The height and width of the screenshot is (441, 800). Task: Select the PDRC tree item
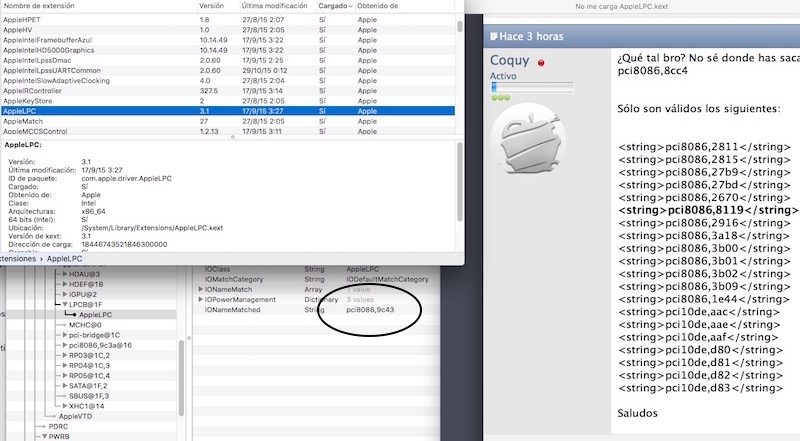click(58, 427)
